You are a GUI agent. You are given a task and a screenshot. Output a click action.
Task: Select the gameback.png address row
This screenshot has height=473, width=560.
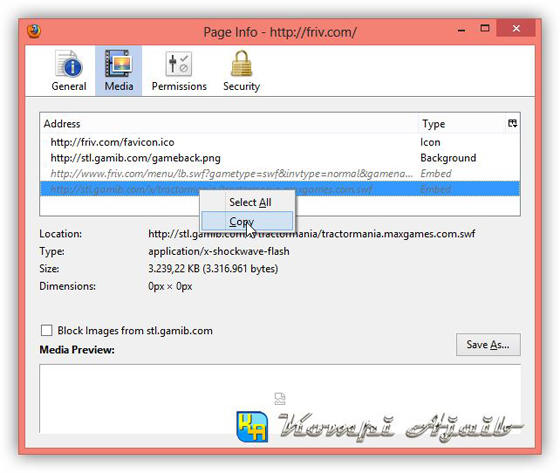point(280,158)
